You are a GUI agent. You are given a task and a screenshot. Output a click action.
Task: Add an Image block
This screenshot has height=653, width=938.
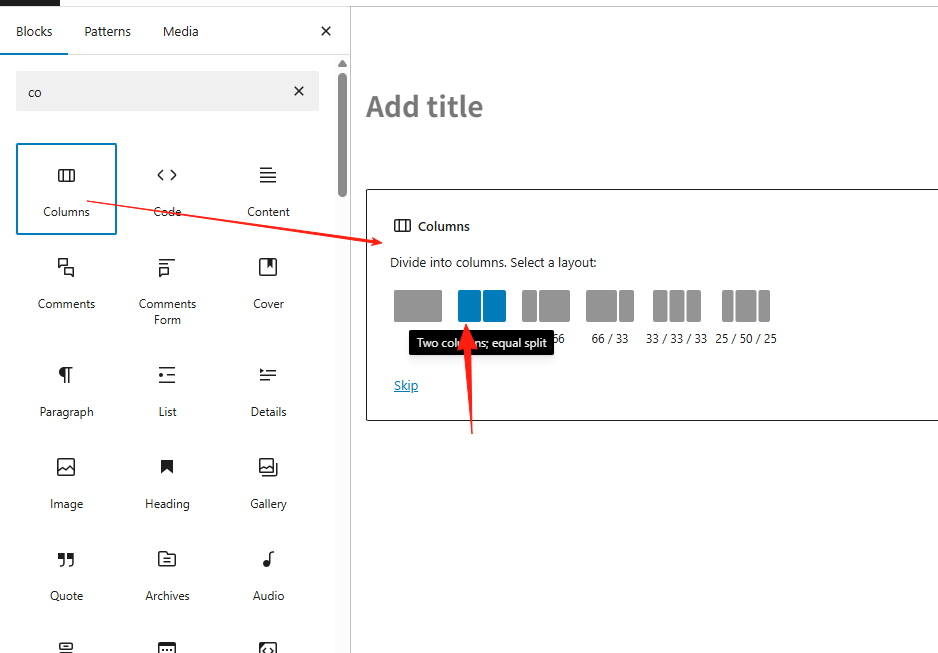(x=66, y=480)
